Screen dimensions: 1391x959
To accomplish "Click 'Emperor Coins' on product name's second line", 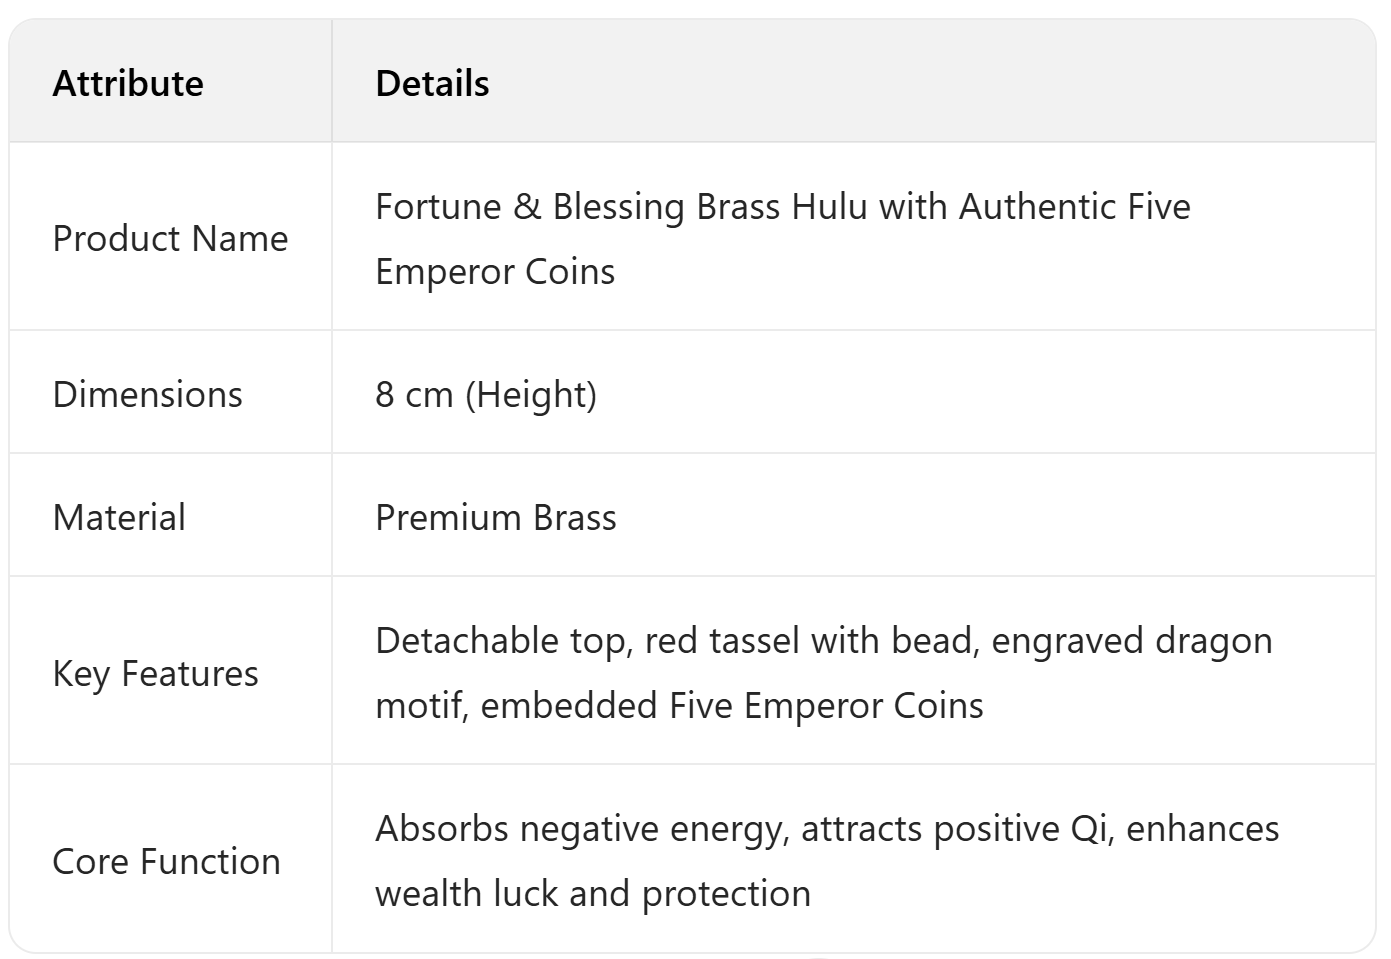I will pos(495,272).
